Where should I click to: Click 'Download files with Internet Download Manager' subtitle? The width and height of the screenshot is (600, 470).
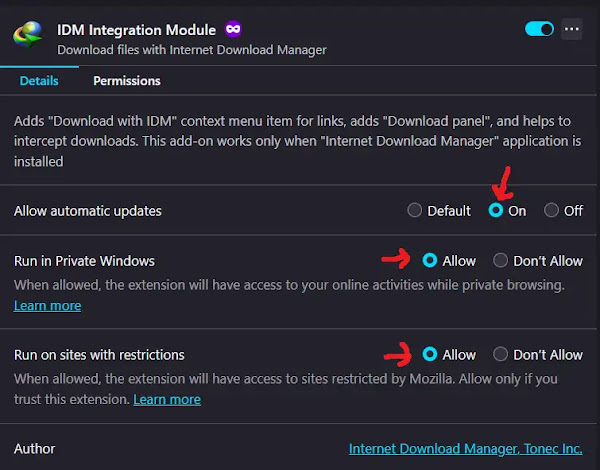click(x=192, y=50)
